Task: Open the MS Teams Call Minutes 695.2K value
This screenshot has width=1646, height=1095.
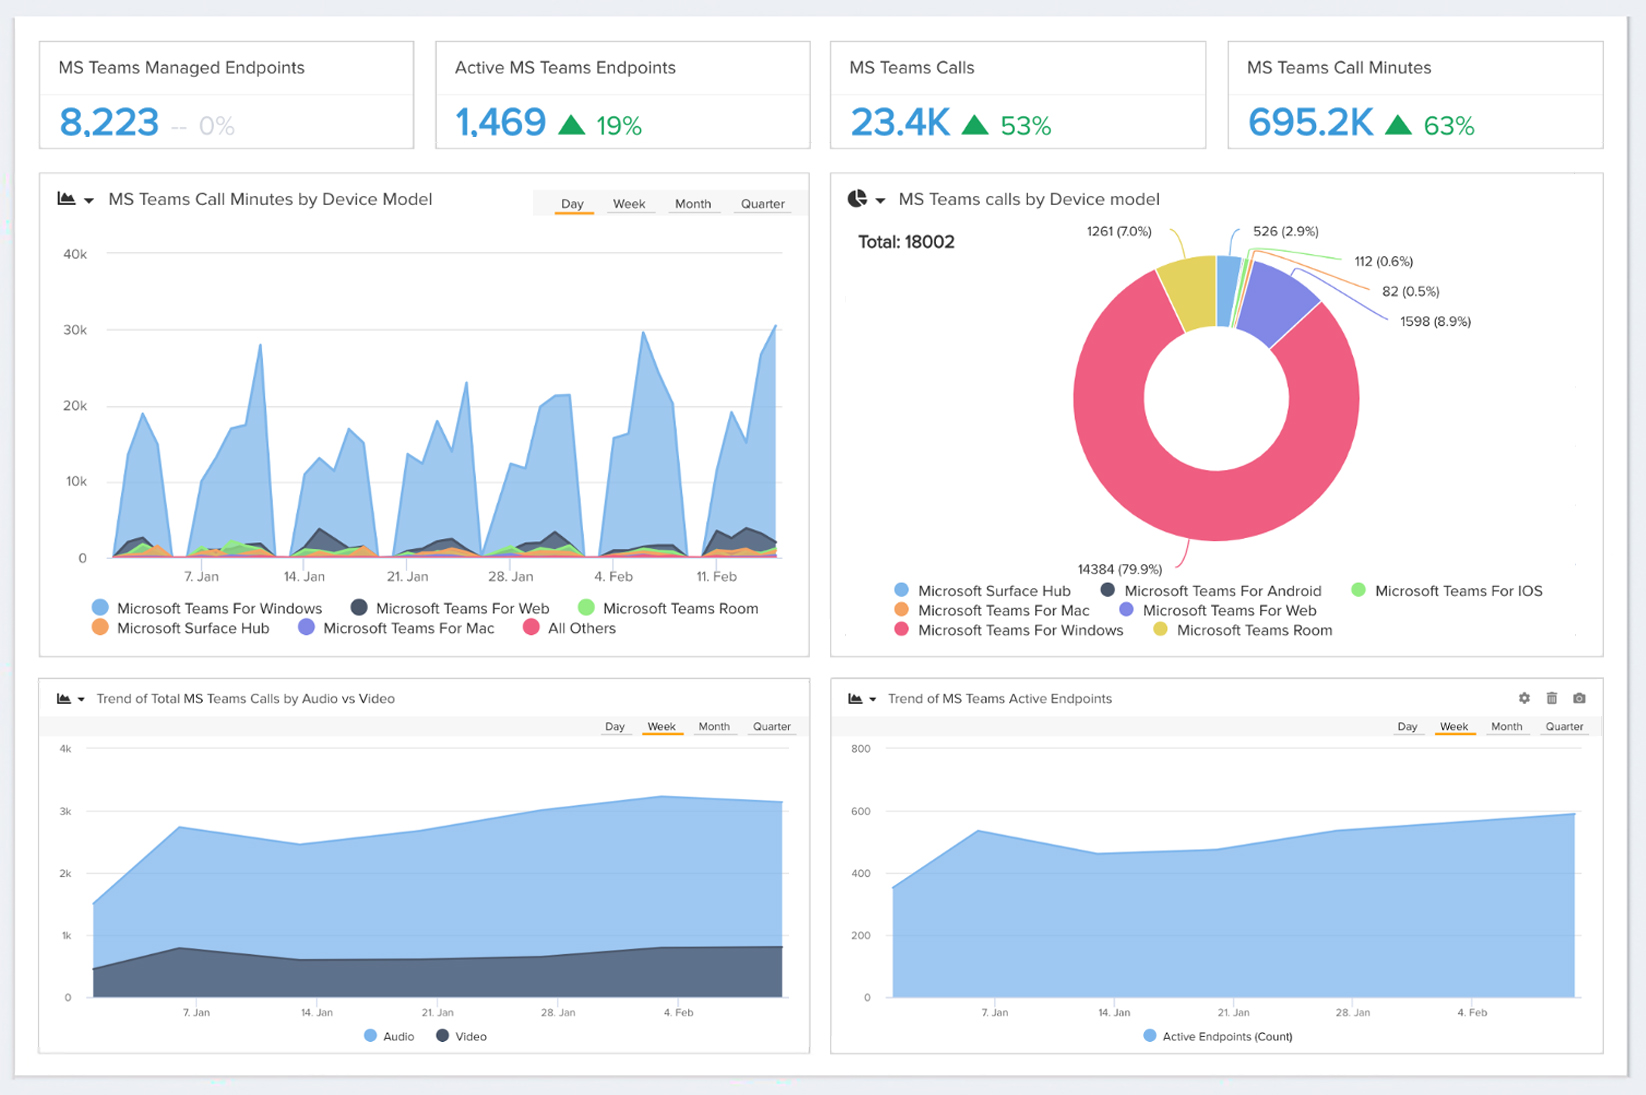Action: pyautogui.click(x=1310, y=123)
